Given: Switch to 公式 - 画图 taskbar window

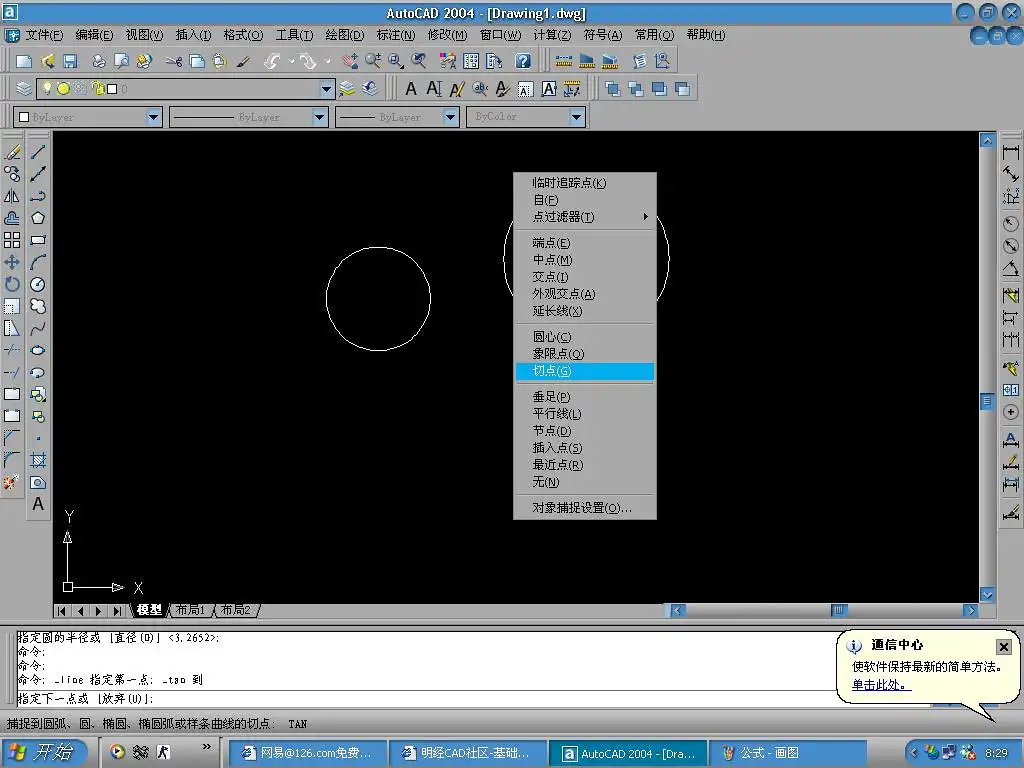Looking at the screenshot, I should [788, 753].
